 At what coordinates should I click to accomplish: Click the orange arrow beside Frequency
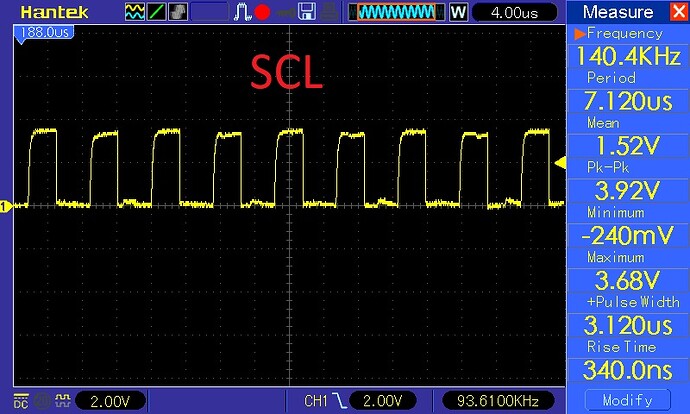click(x=580, y=34)
